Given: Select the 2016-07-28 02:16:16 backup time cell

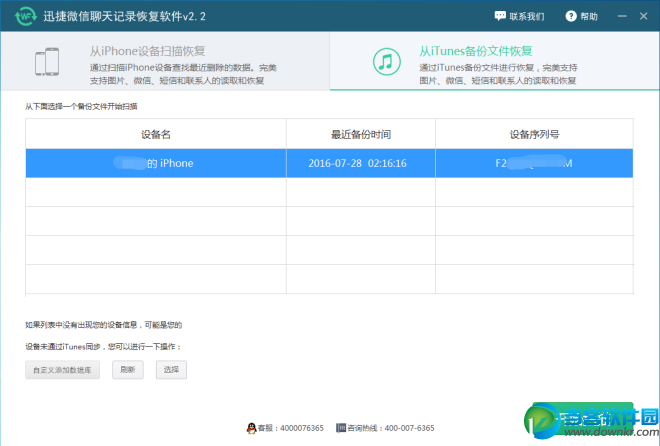Looking at the screenshot, I should point(361,163).
